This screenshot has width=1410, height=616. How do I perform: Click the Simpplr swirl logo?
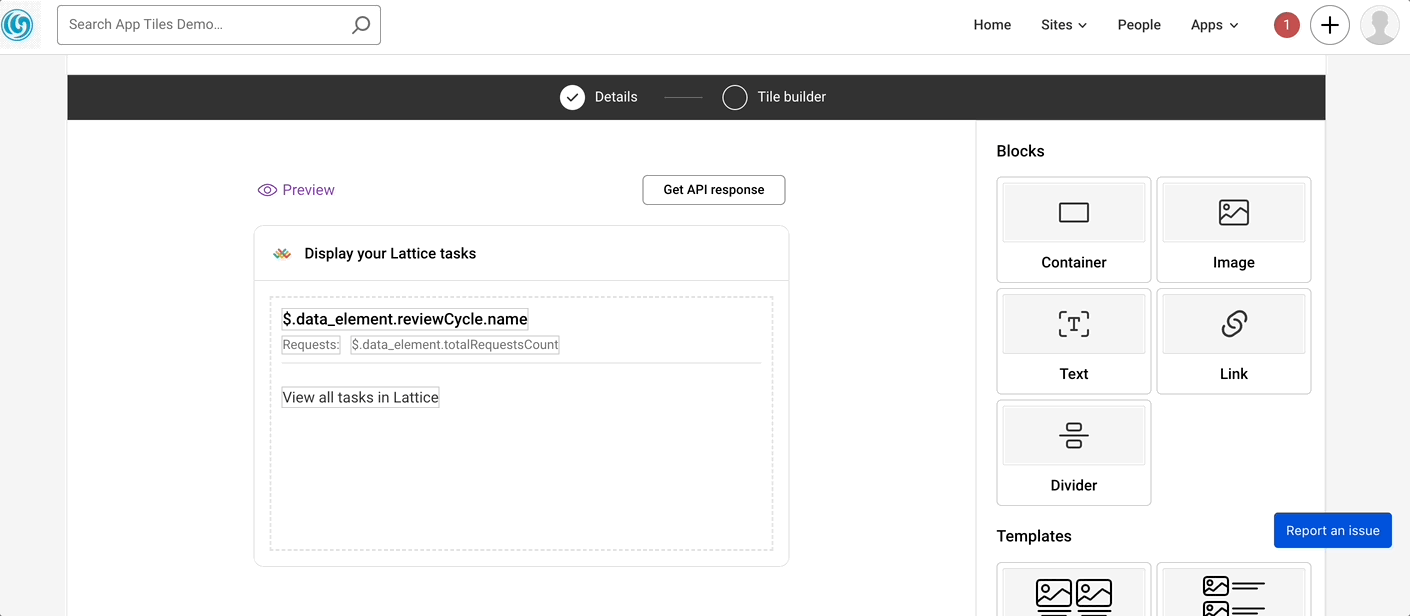pyautogui.click(x=17, y=25)
